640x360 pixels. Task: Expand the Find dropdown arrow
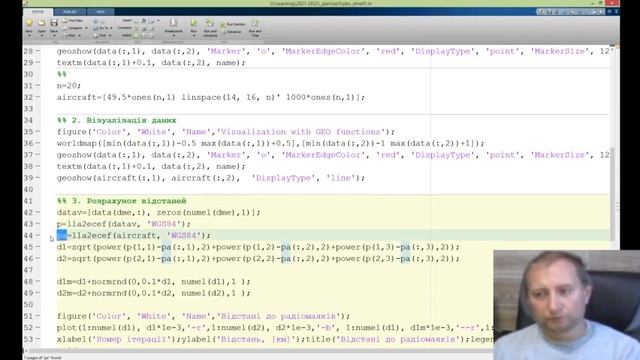click(x=110, y=36)
